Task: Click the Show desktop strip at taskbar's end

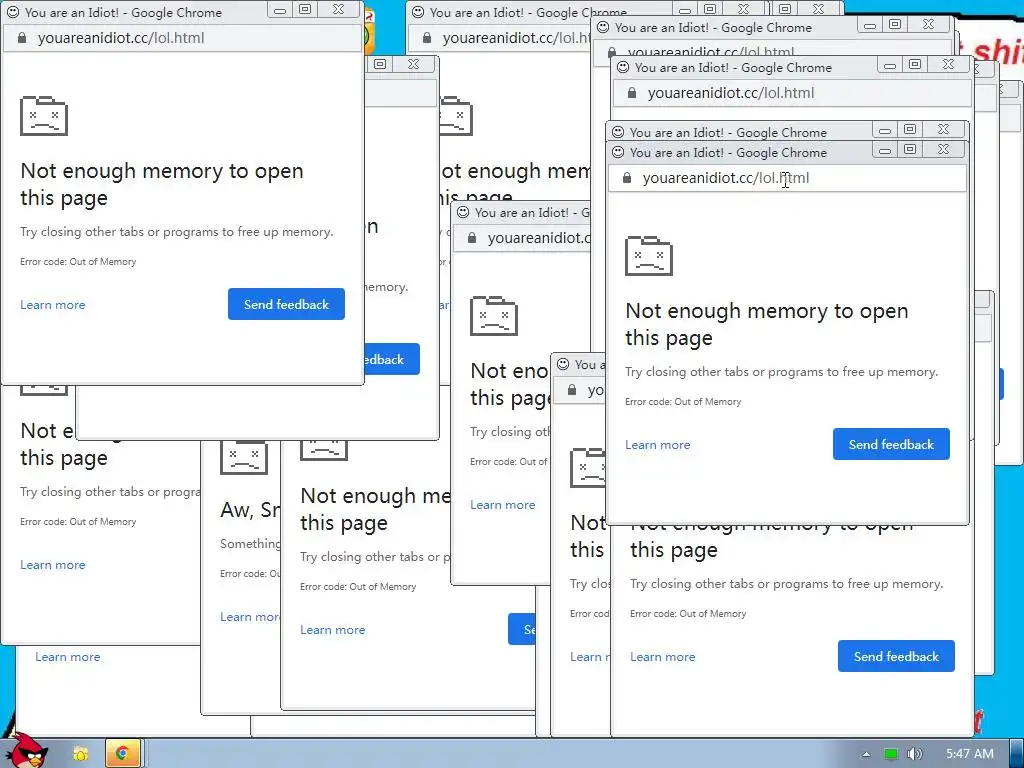Action: pos(1017,754)
